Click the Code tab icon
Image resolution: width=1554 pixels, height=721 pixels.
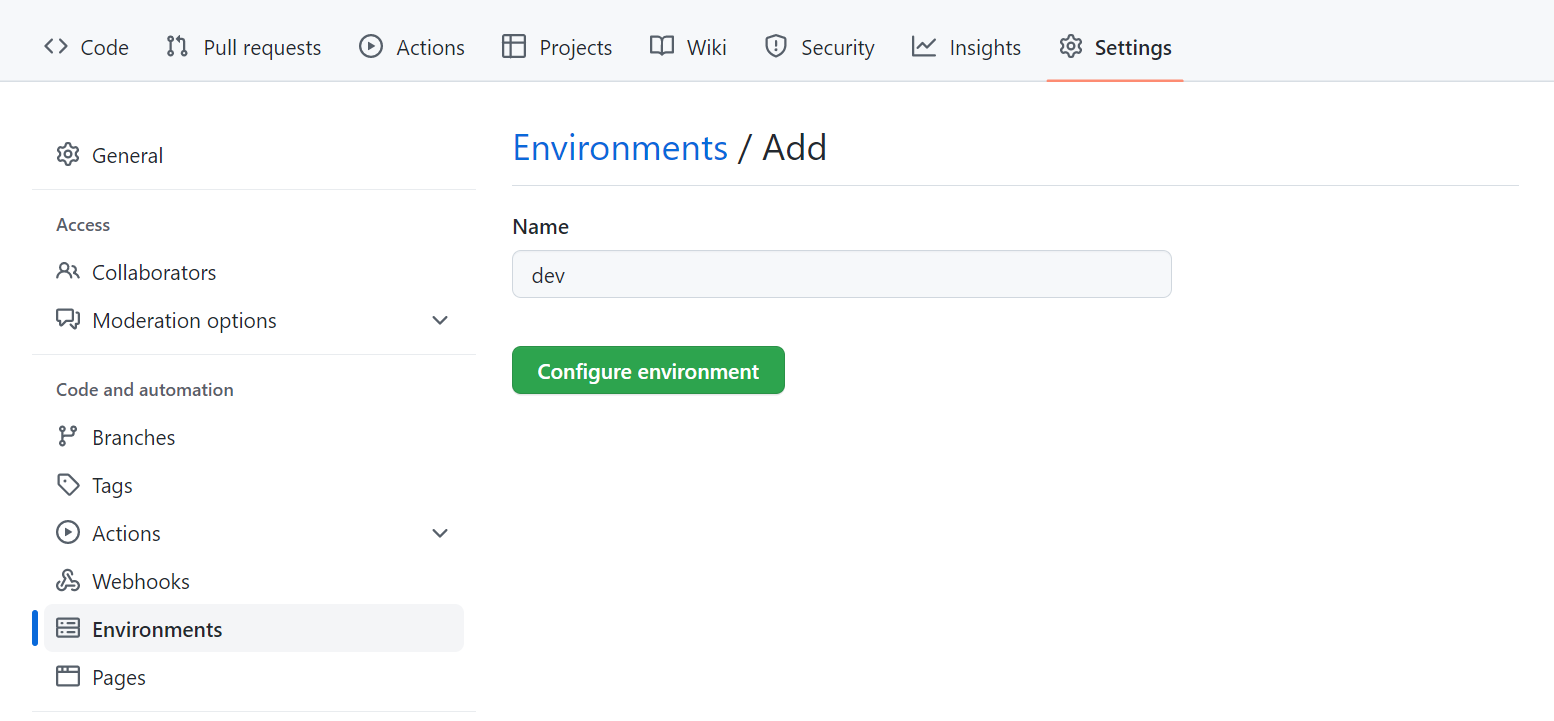56,46
